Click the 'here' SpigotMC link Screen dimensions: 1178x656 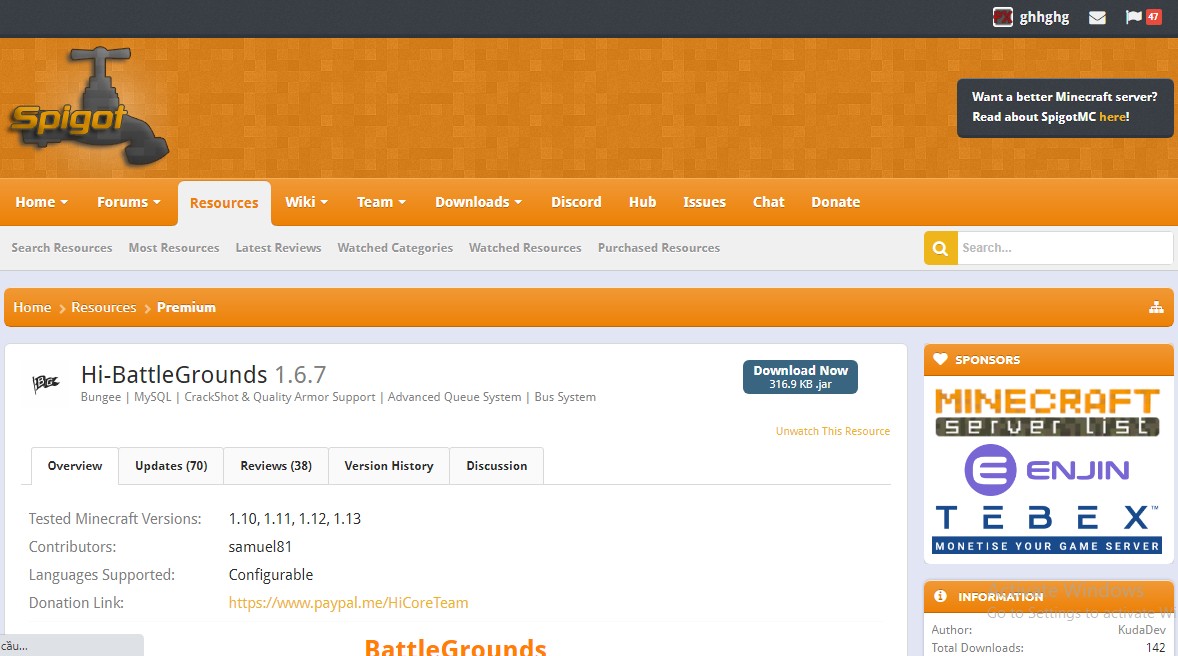click(1112, 117)
